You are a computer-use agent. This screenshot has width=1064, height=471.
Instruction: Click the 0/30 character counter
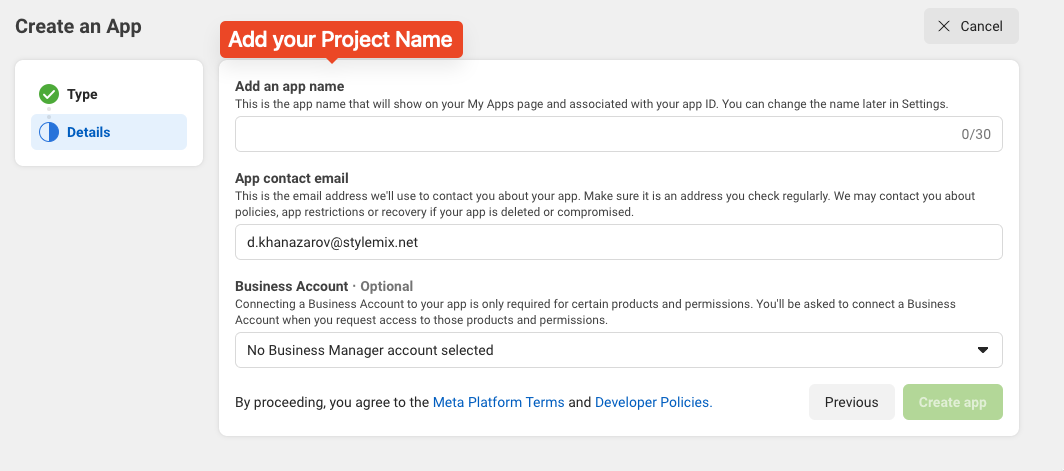[975, 134]
